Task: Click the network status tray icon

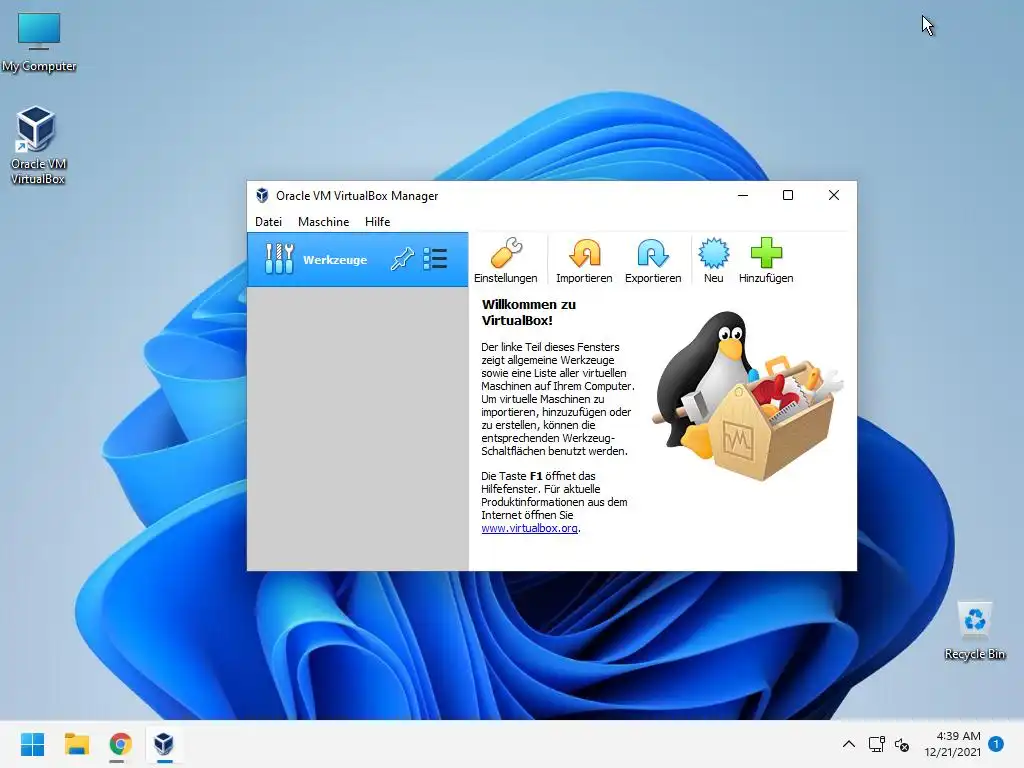Action: (876, 744)
